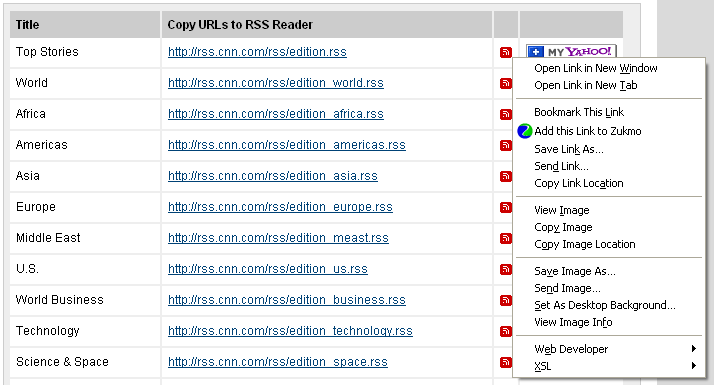The height and width of the screenshot is (385, 714).
Task: Select Set As Desktop Background...
Action: pos(608,305)
